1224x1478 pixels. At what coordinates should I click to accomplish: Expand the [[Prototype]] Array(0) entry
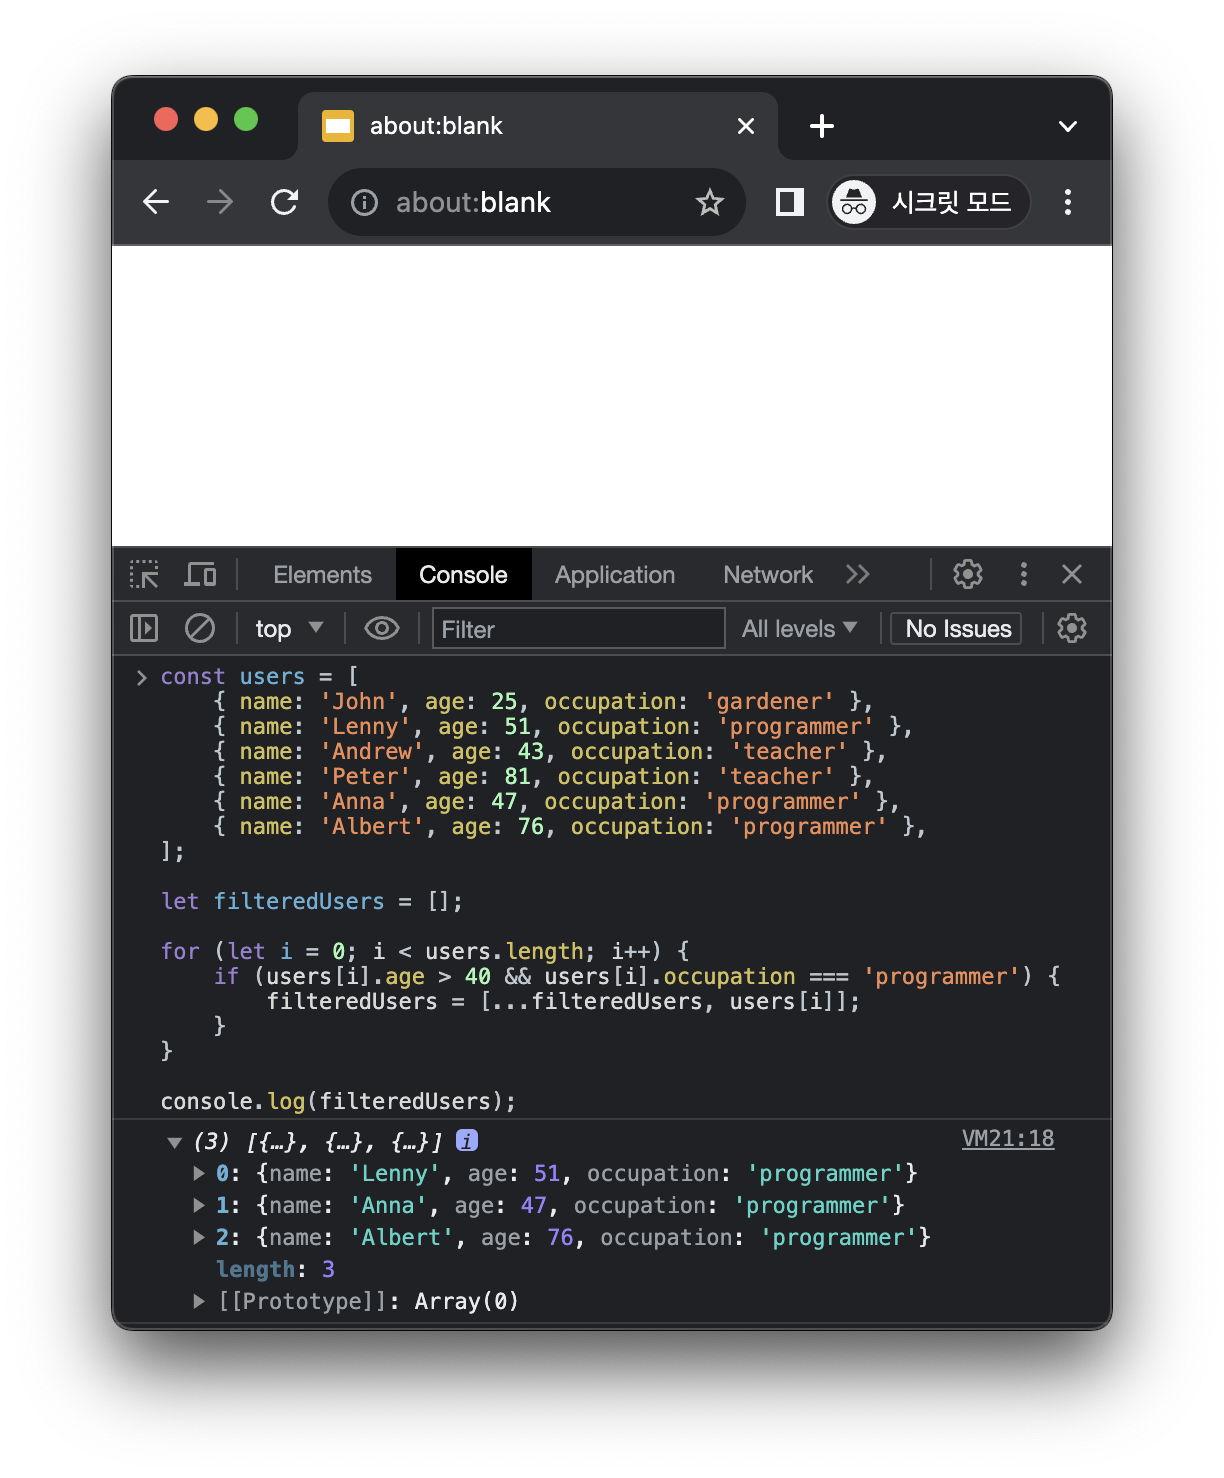click(x=199, y=1301)
